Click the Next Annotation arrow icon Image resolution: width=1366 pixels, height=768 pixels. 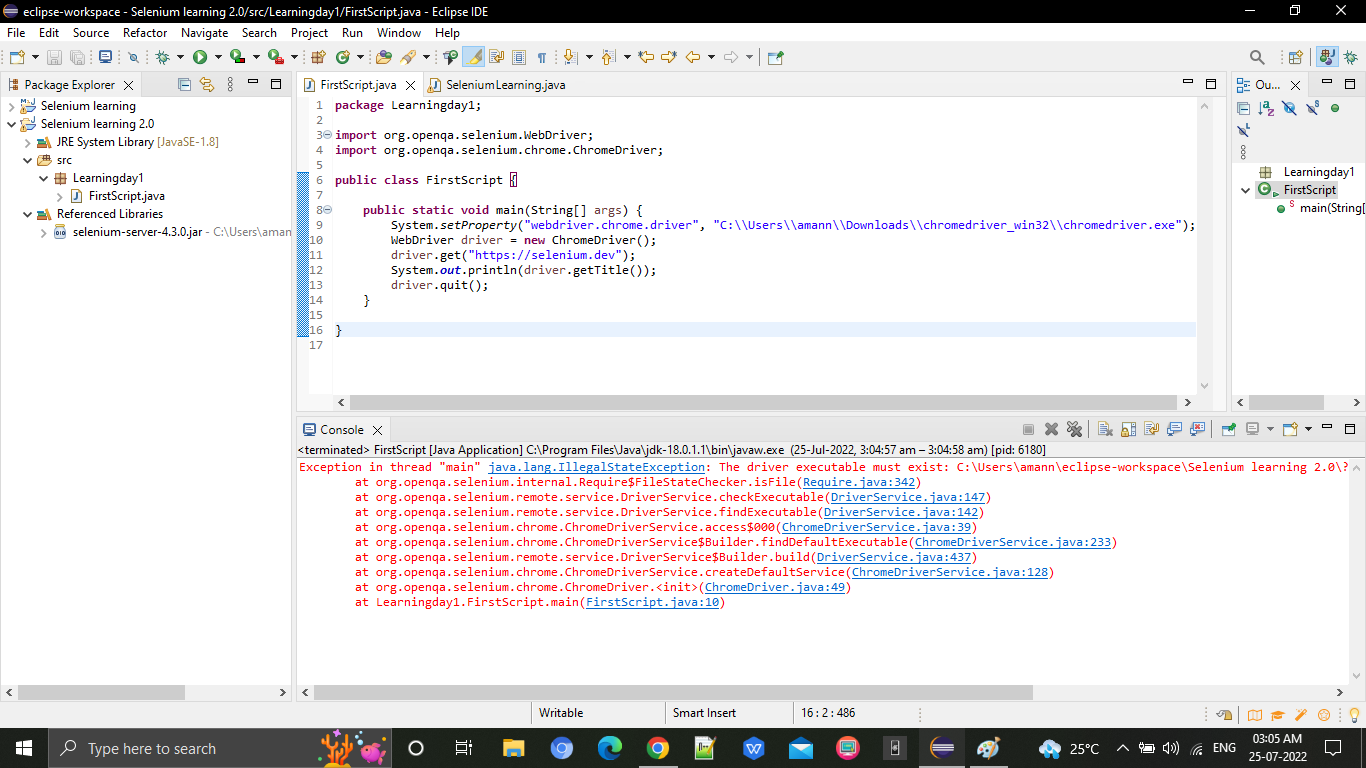(569, 57)
